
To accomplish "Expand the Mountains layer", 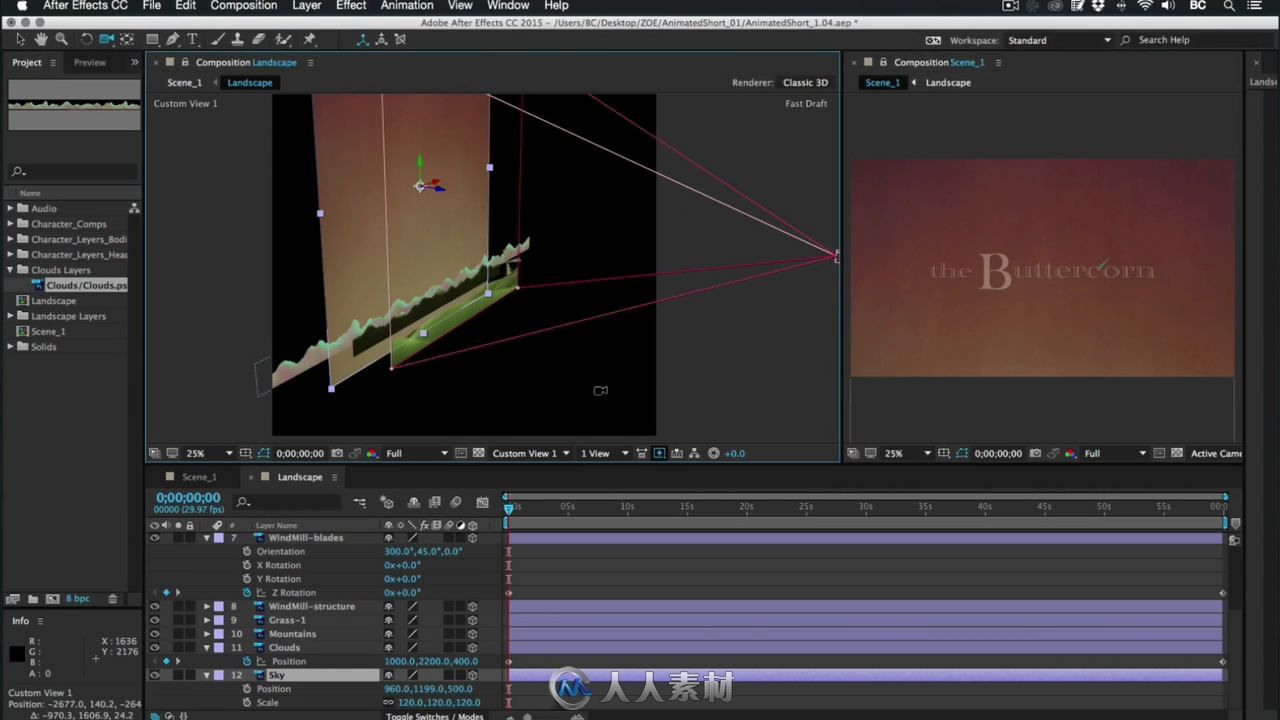I will pyautogui.click(x=207, y=633).
